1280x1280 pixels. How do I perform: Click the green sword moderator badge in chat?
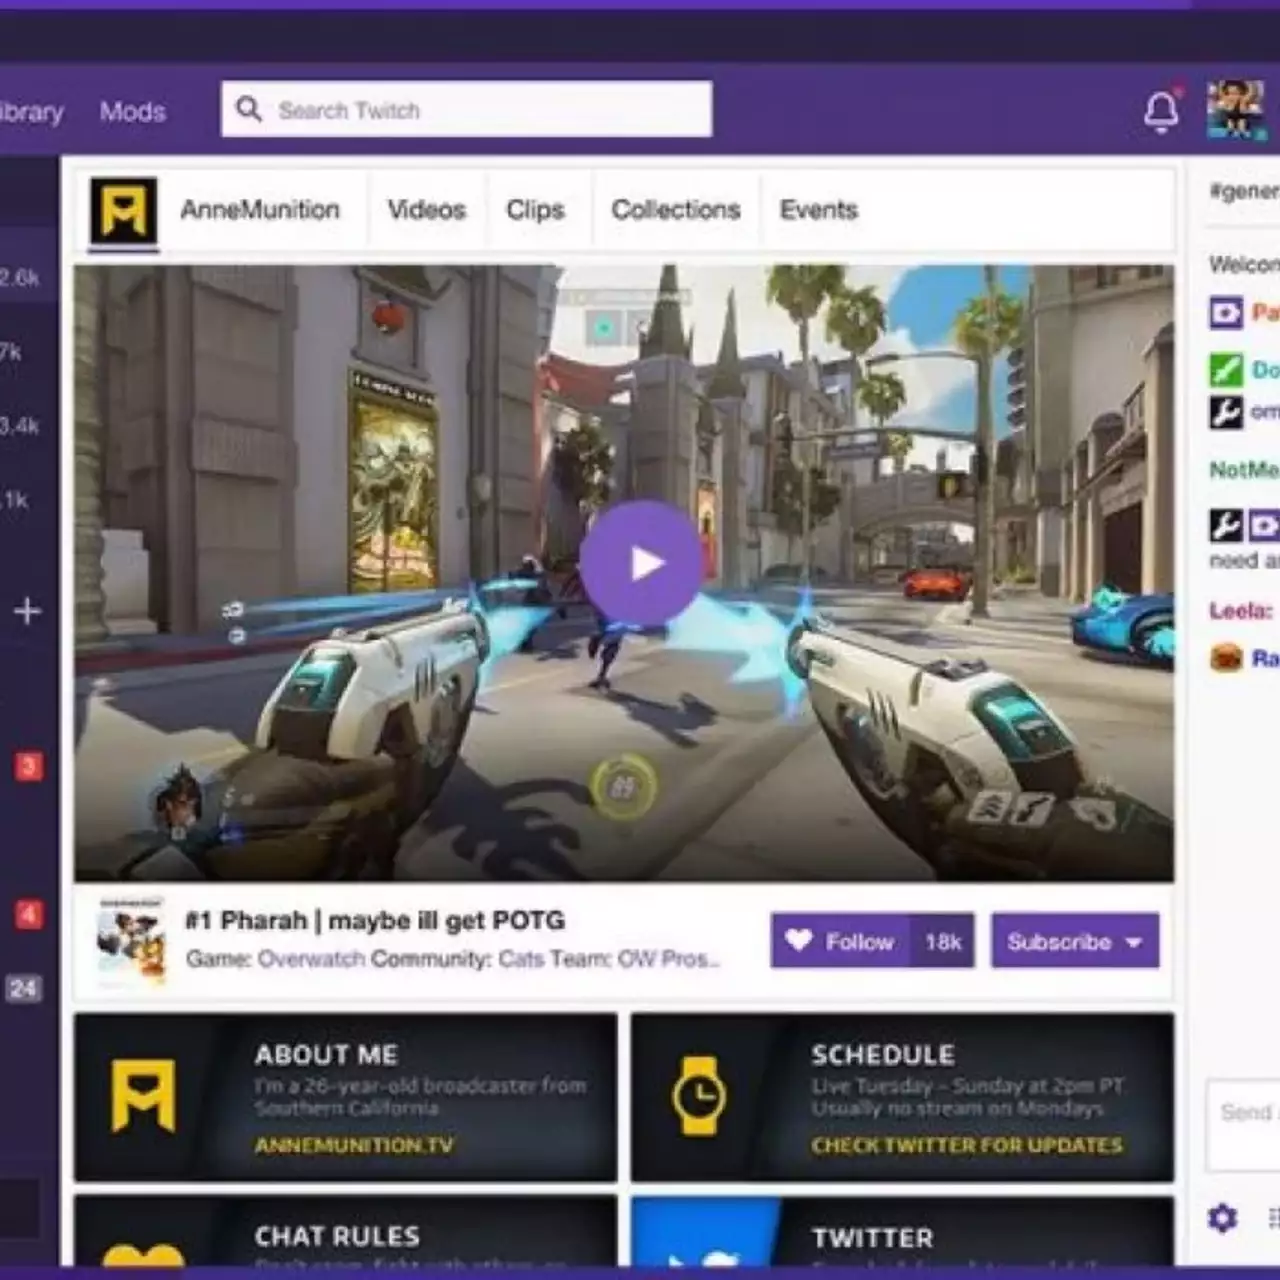[1226, 369]
